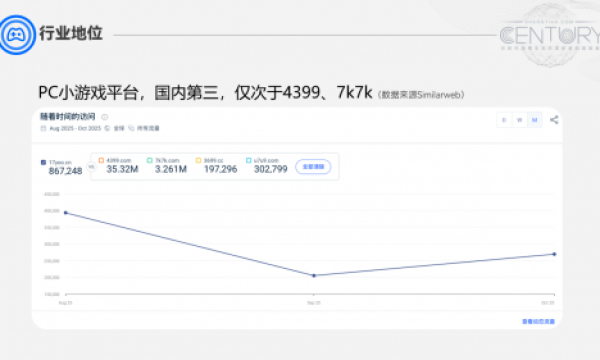The height and width of the screenshot is (360, 600).
Task: Click the 所有流量 traffic label
Action: [148, 128]
